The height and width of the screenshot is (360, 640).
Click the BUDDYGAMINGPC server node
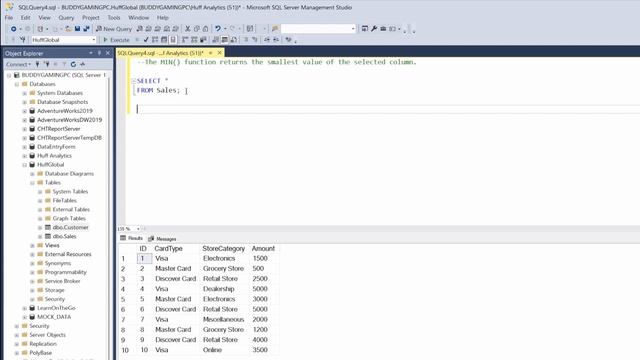pos(63,75)
